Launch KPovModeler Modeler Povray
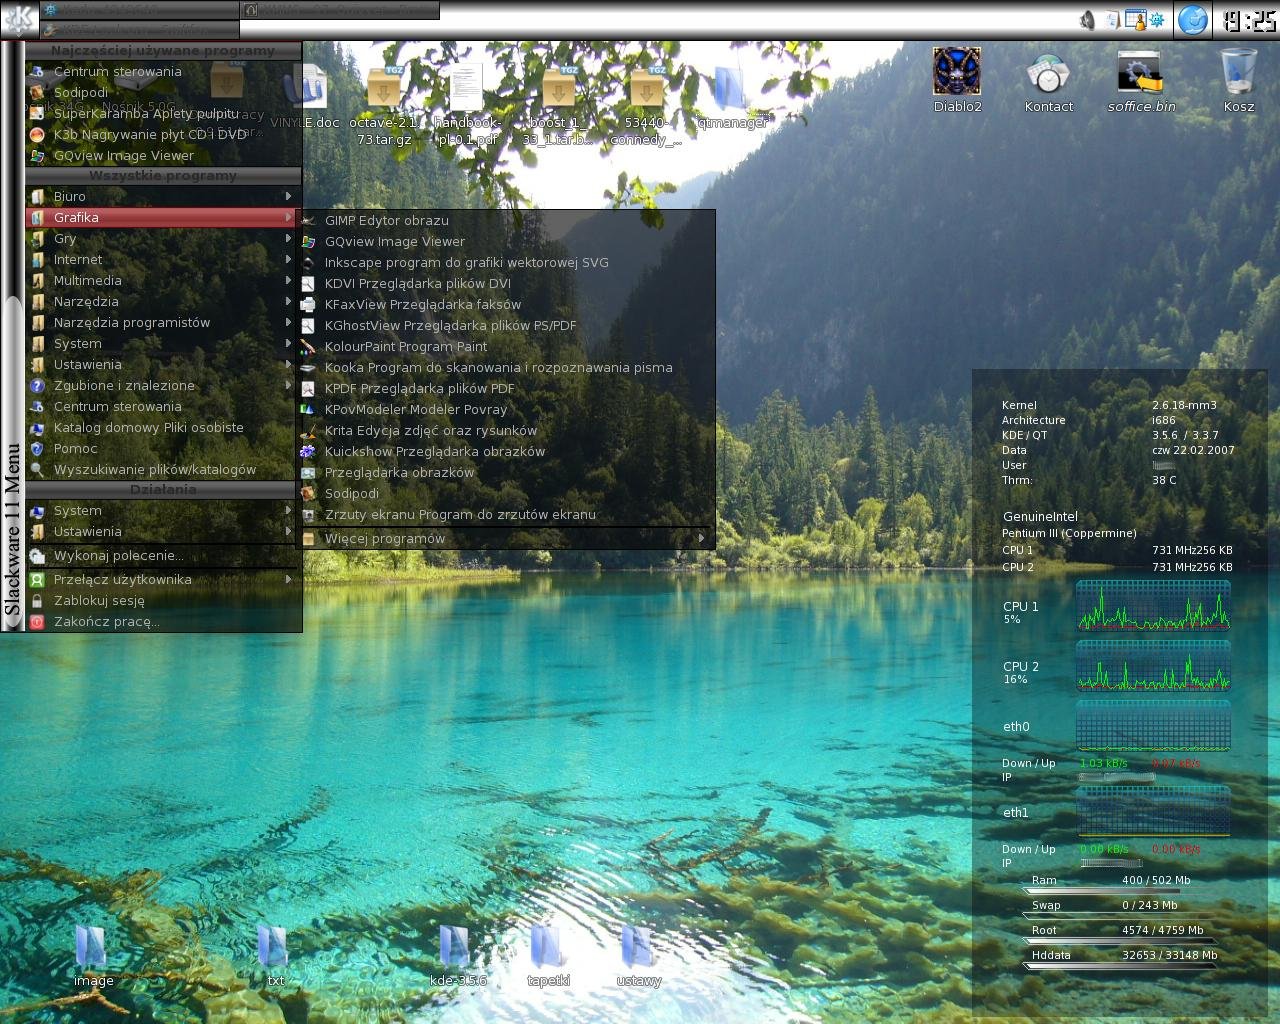Image resolution: width=1280 pixels, height=1024 pixels. coord(507,409)
